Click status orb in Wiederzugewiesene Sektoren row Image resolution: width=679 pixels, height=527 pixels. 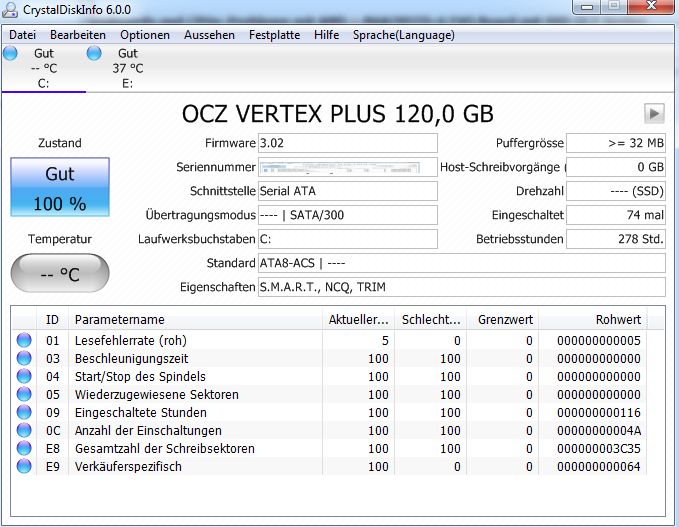tap(24, 394)
